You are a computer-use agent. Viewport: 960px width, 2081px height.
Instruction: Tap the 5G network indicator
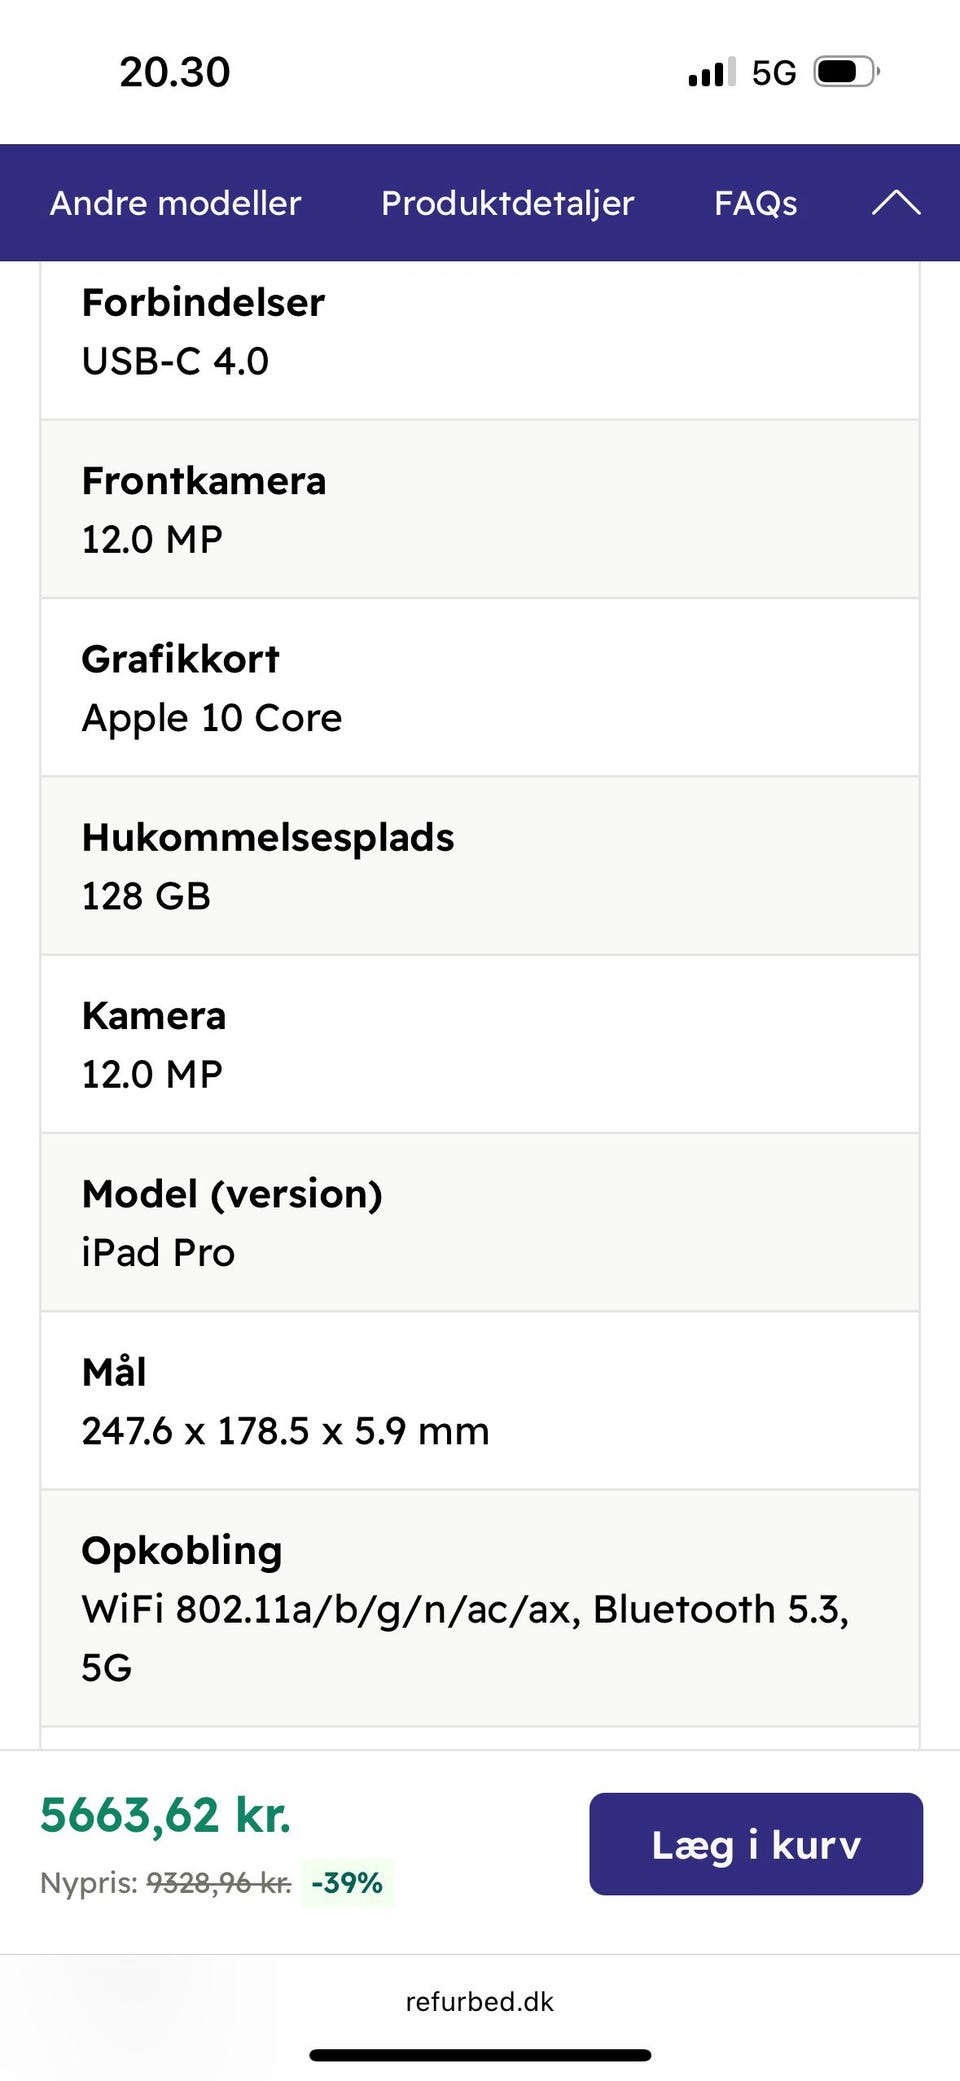point(774,73)
